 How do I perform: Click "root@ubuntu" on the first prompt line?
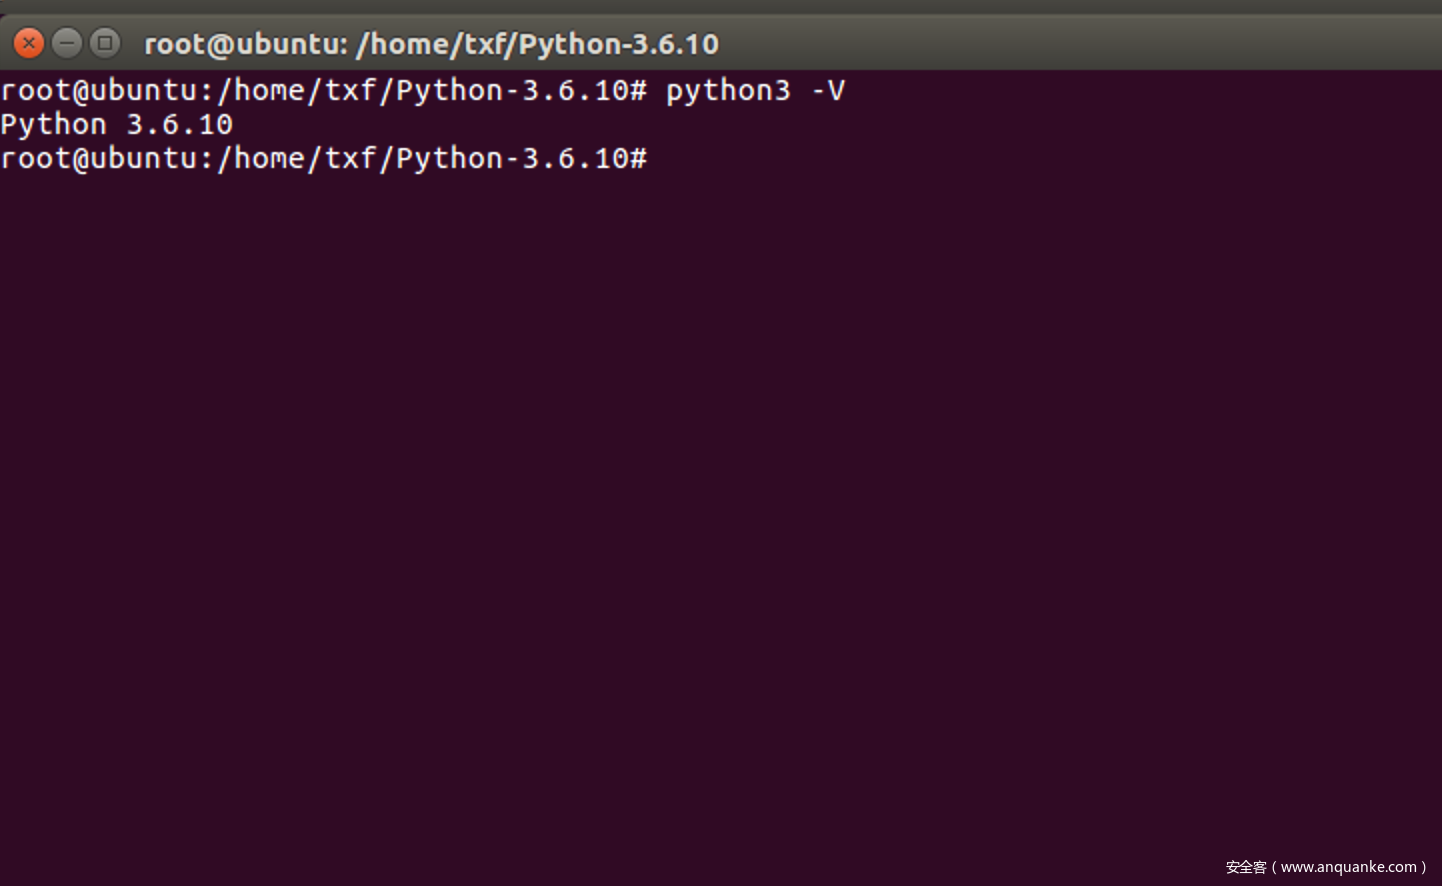[x=100, y=91]
